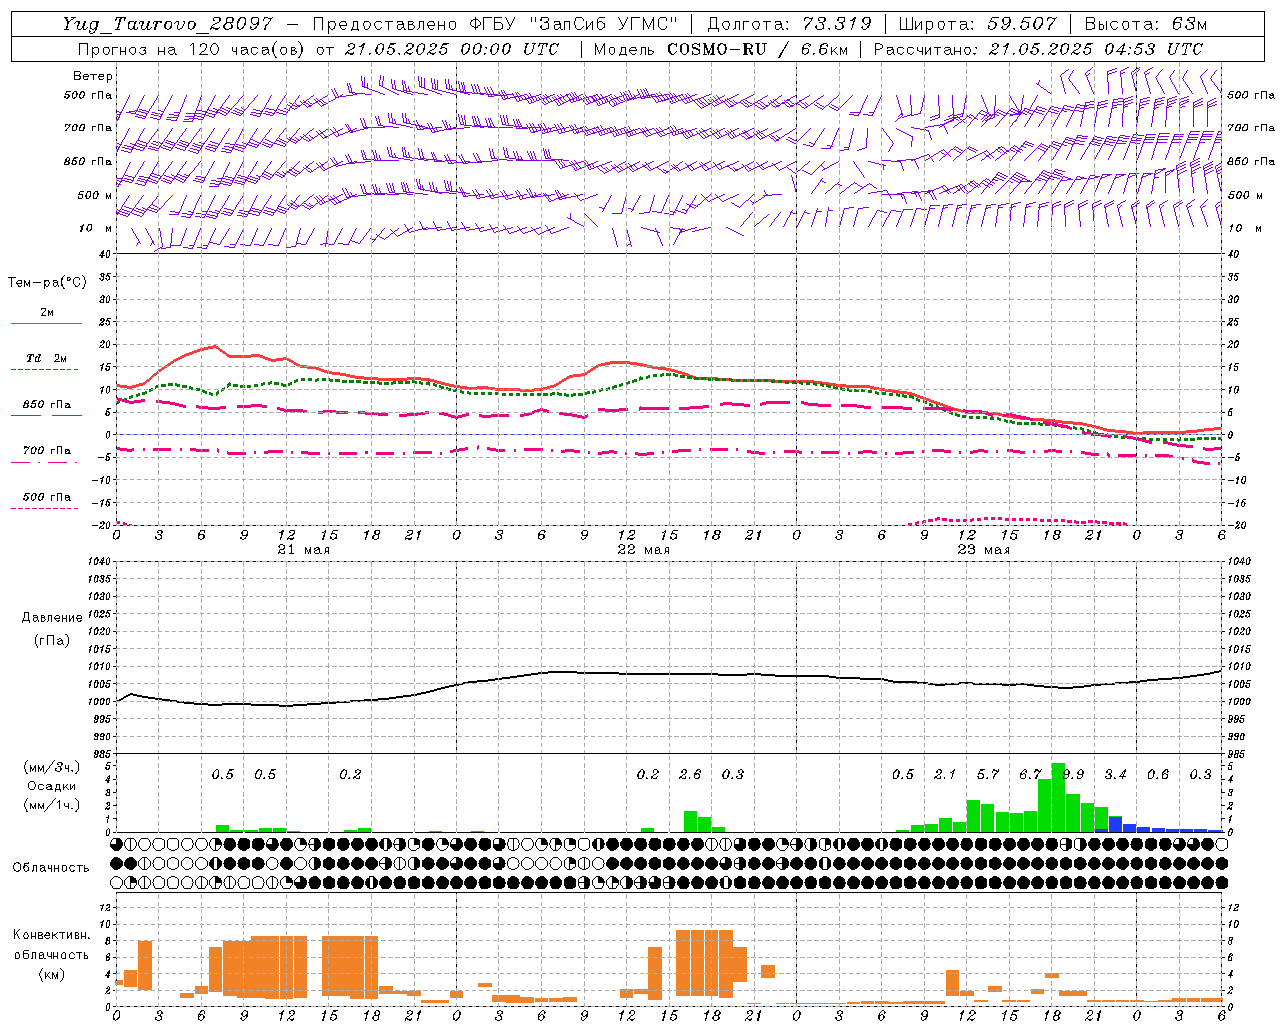
Task: Click the Высота: 63м value
Action: point(1146,24)
